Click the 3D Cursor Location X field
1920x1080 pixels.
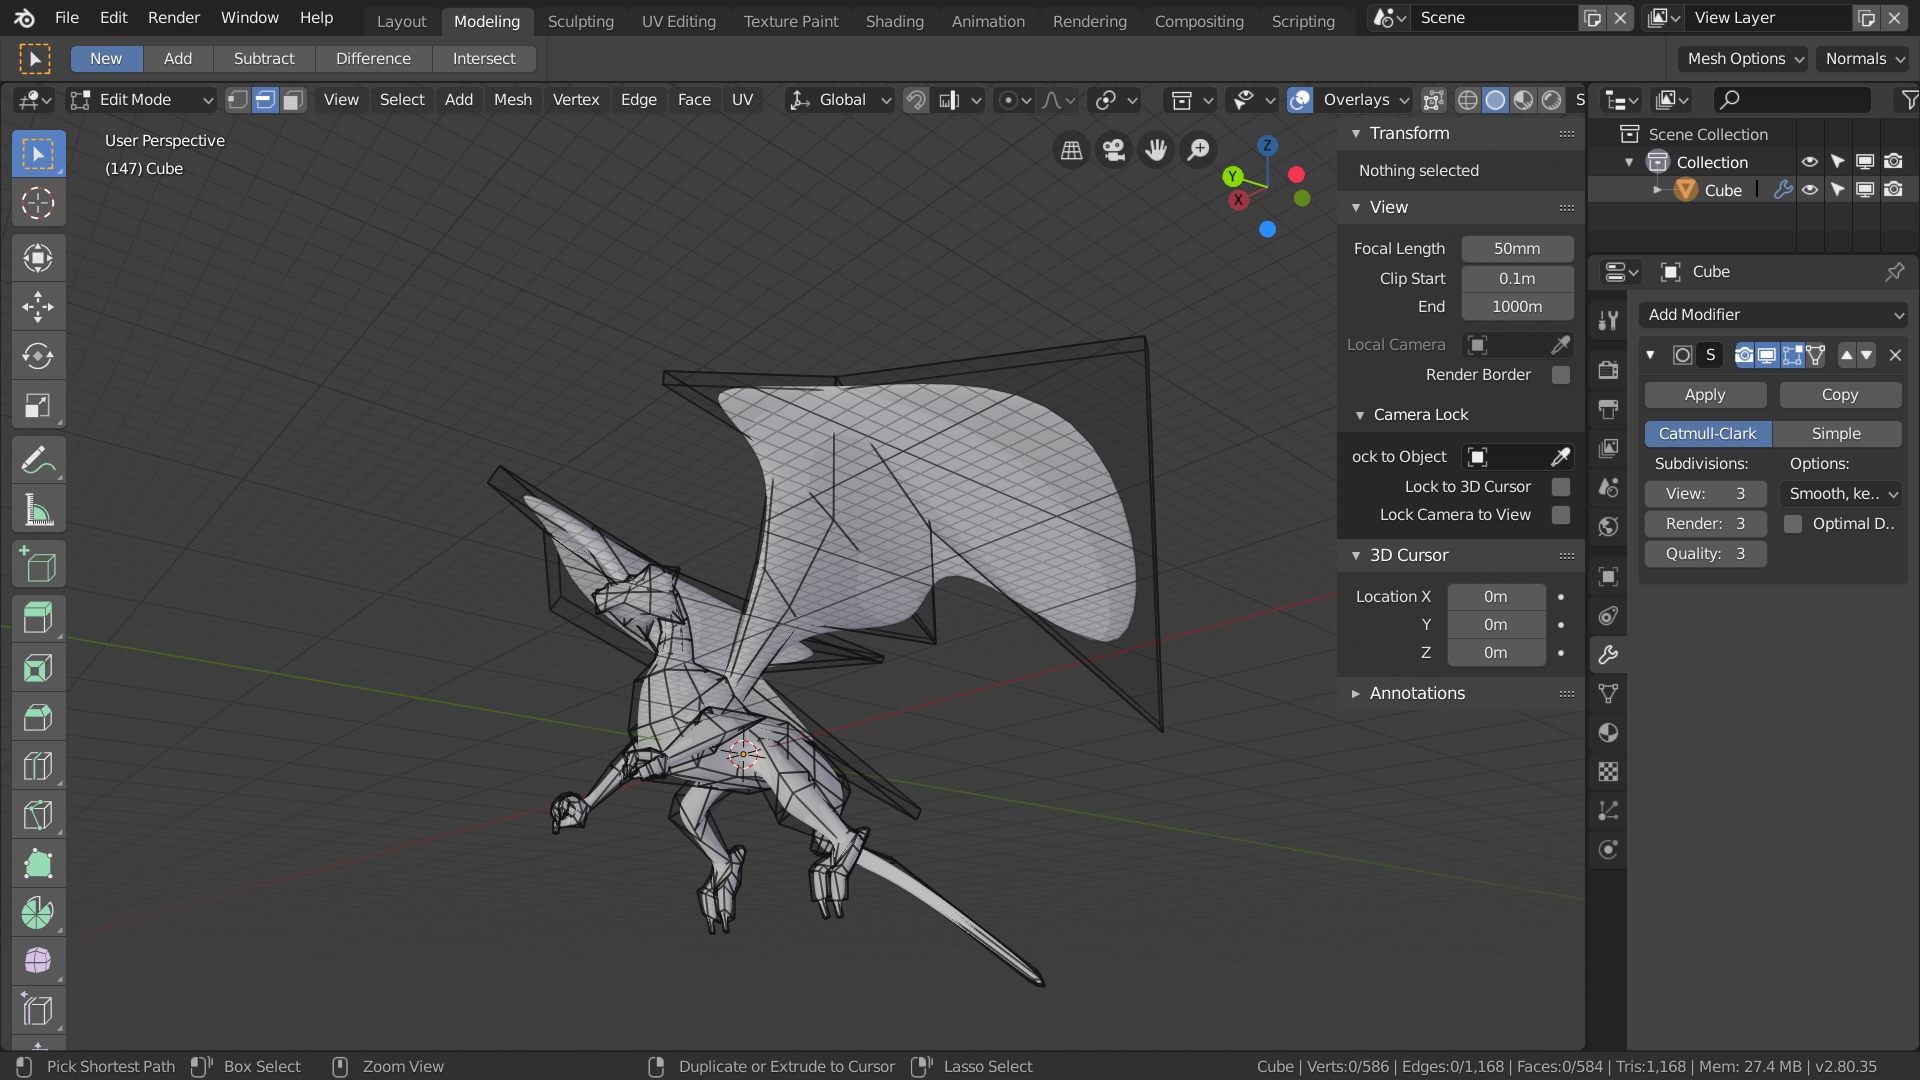point(1496,597)
